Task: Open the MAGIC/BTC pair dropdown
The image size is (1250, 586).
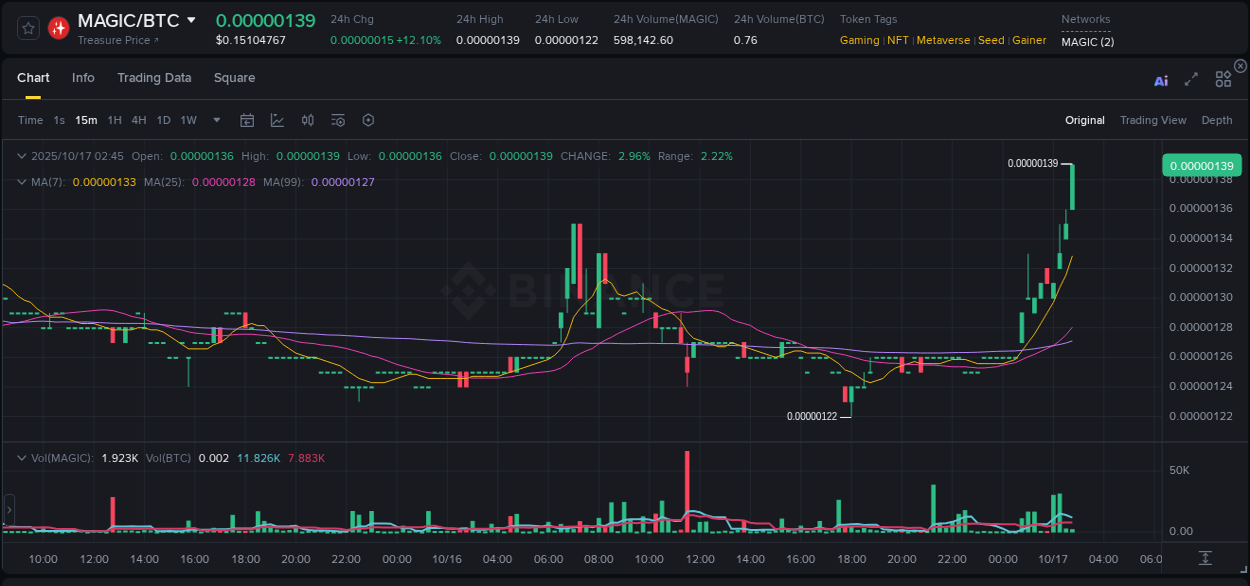Action: [x=191, y=20]
